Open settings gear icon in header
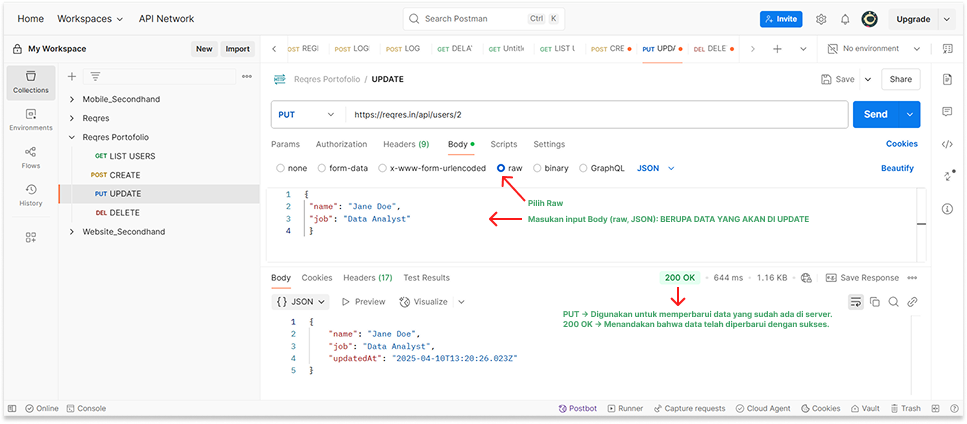 [x=821, y=19]
